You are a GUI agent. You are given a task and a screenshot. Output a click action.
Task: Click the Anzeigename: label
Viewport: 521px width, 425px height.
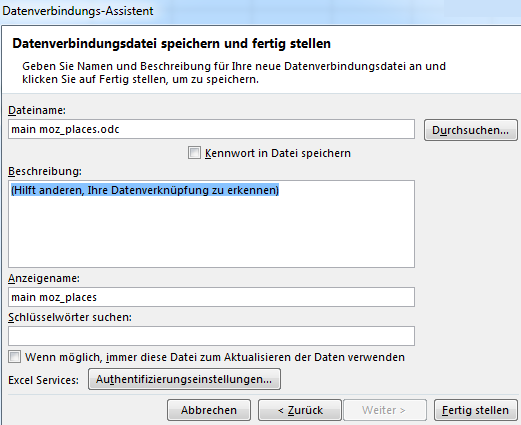[44, 278]
